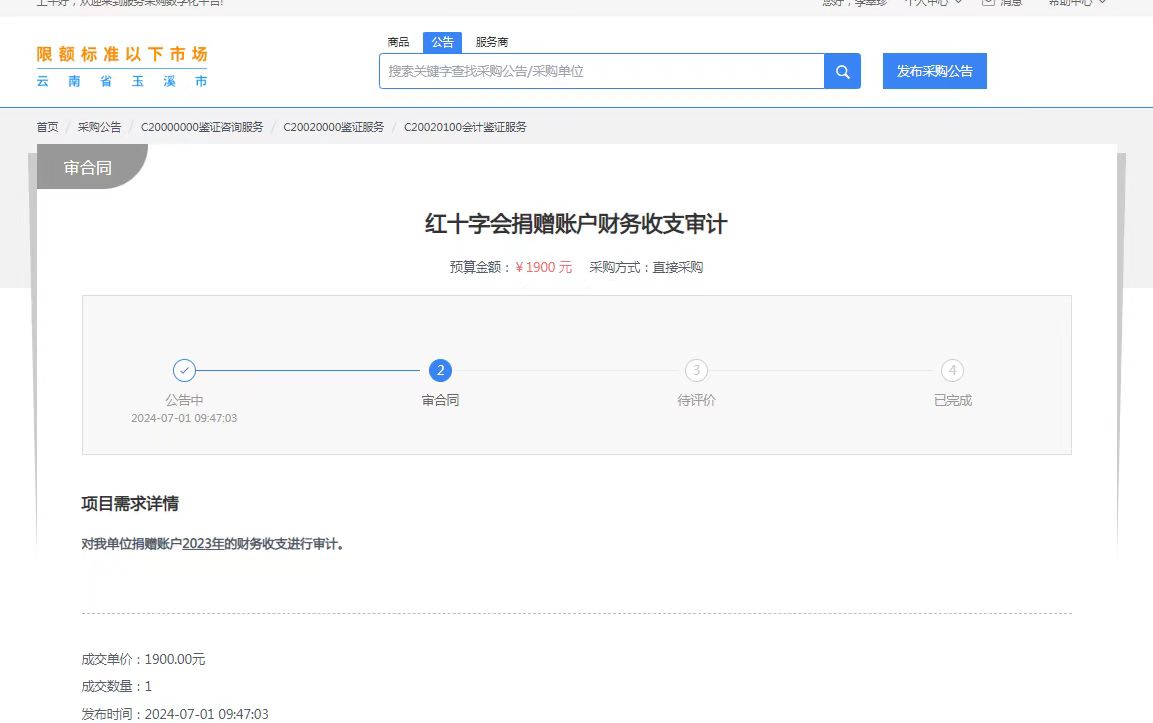Click the gray 审合同 status badge
The height and width of the screenshot is (723, 1153).
pos(91,167)
